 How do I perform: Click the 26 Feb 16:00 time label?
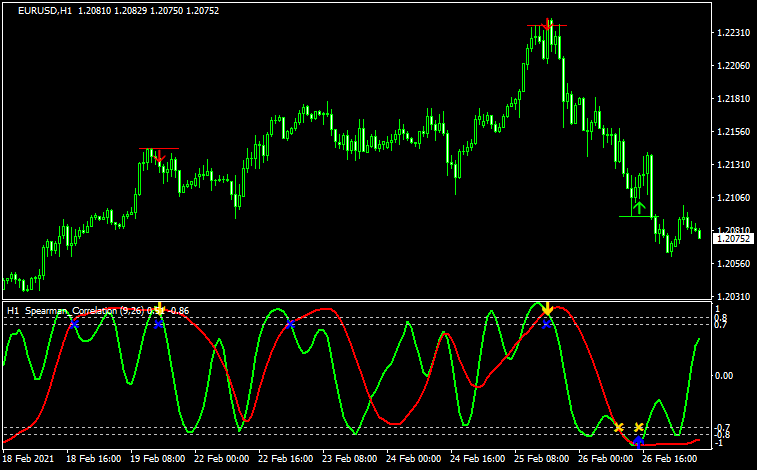(669, 458)
